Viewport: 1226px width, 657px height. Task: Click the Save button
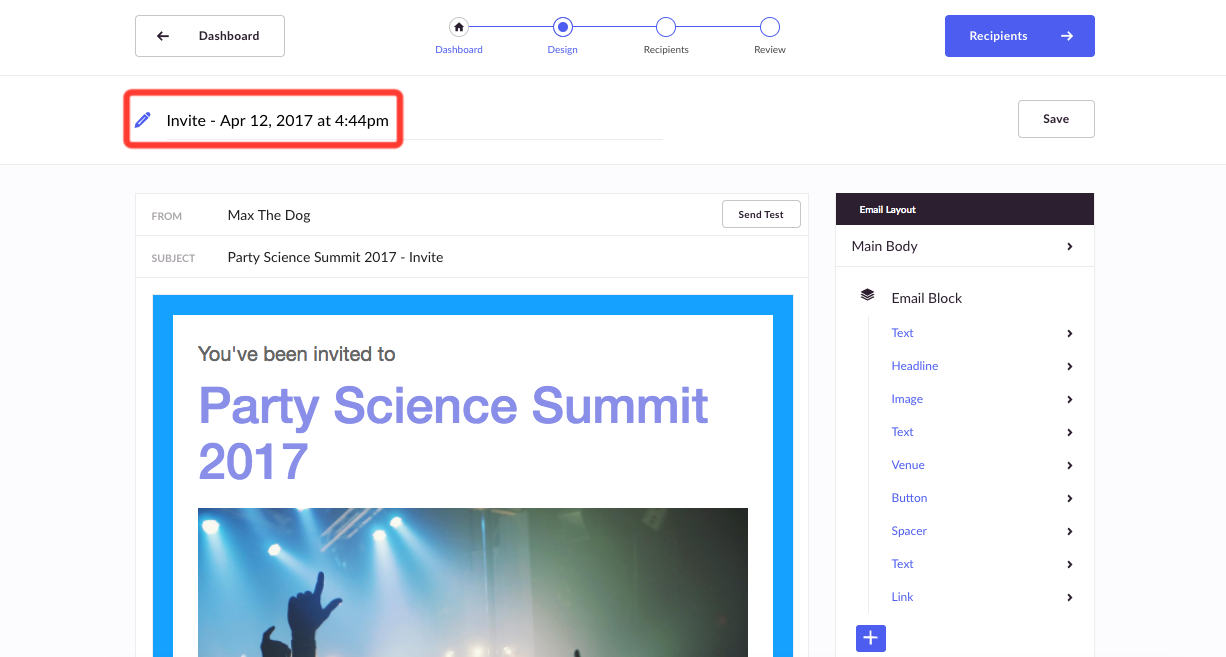click(1056, 119)
